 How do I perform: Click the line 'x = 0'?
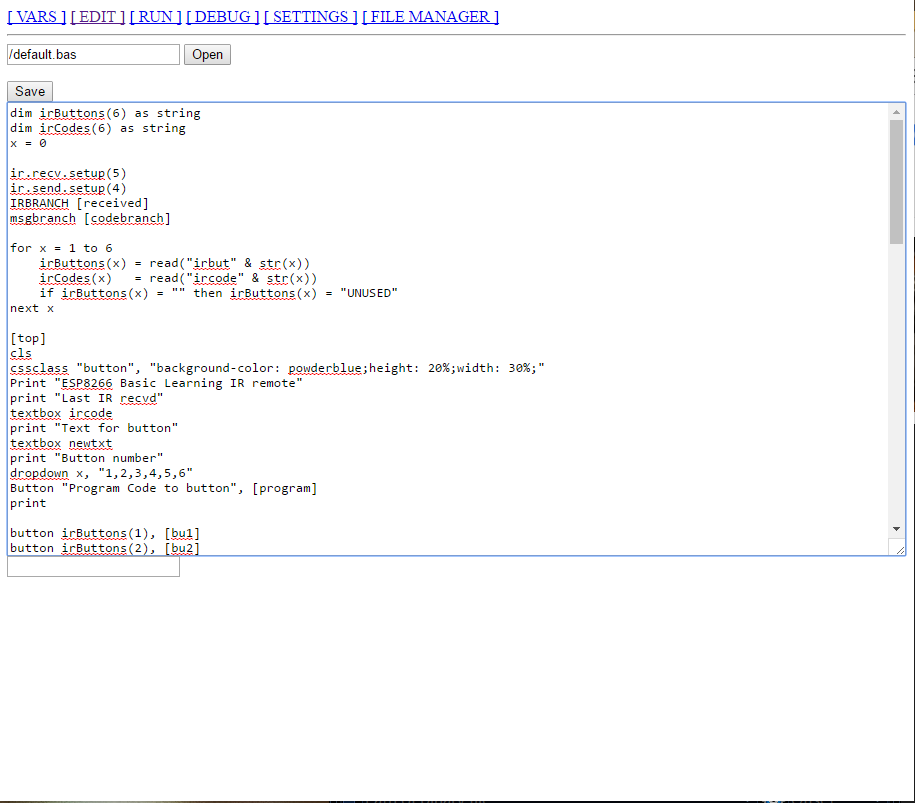point(28,144)
